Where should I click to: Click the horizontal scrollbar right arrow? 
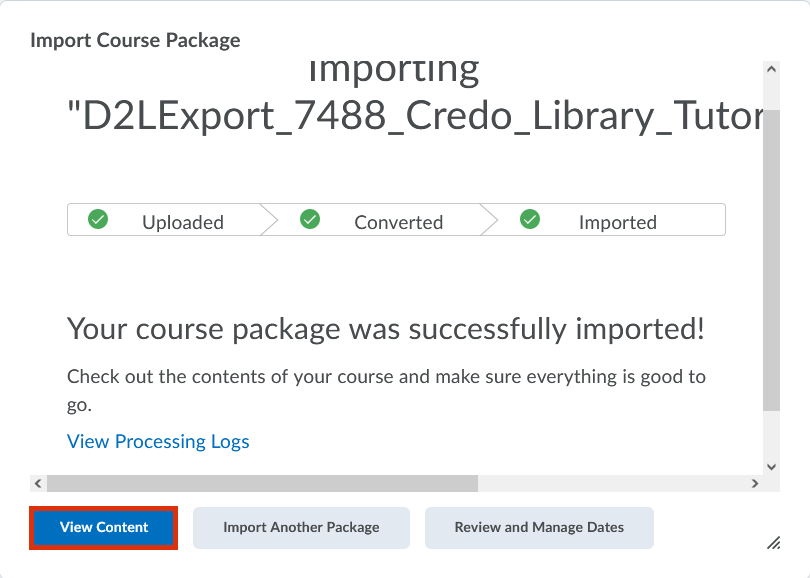click(x=755, y=483)
